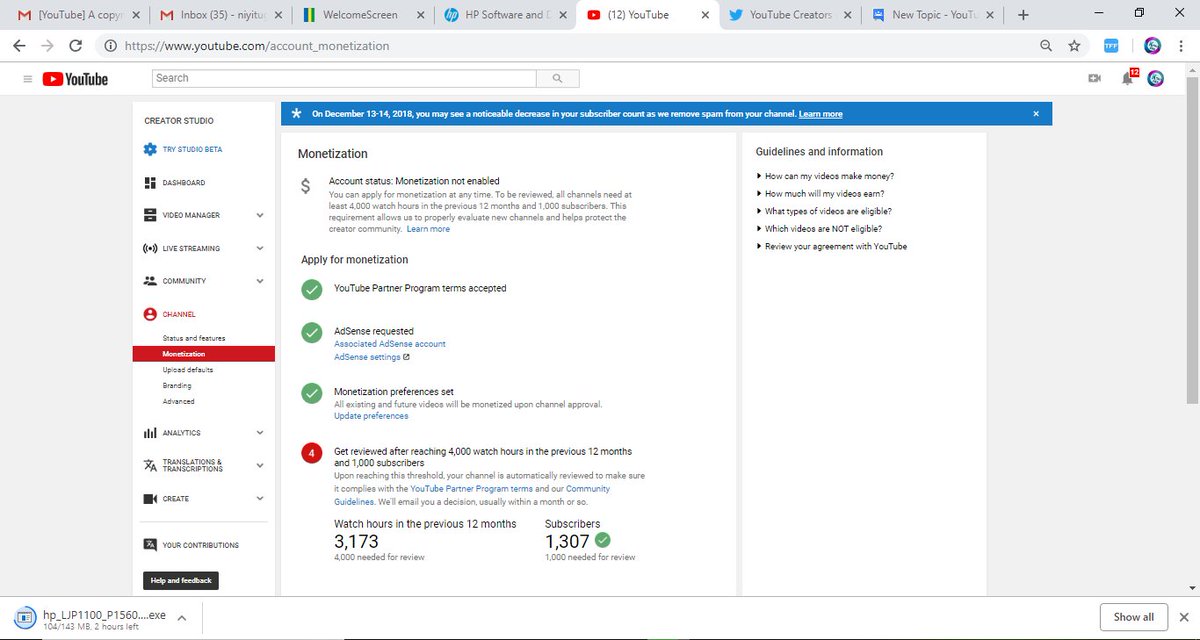The width and height of the screenshot is (1200, 640).
Task: Switch to New Topic tab
Action: click(932, 15)
